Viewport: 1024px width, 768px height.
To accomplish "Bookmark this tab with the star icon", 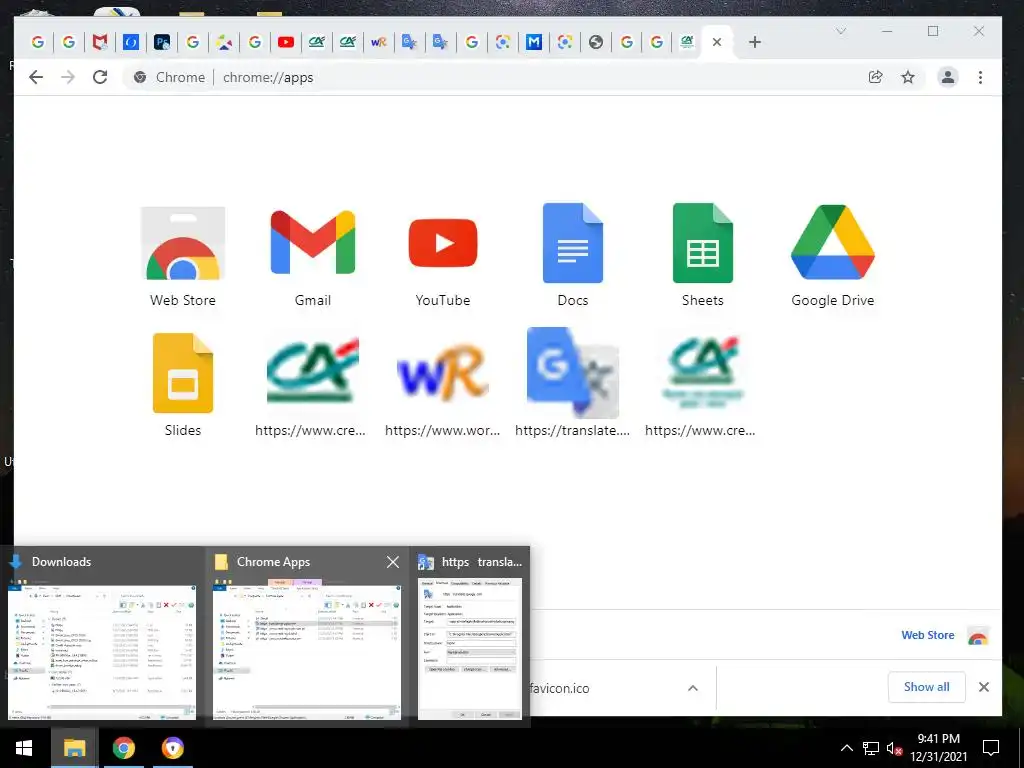I will pyautogui.click(x=908, y=77).
